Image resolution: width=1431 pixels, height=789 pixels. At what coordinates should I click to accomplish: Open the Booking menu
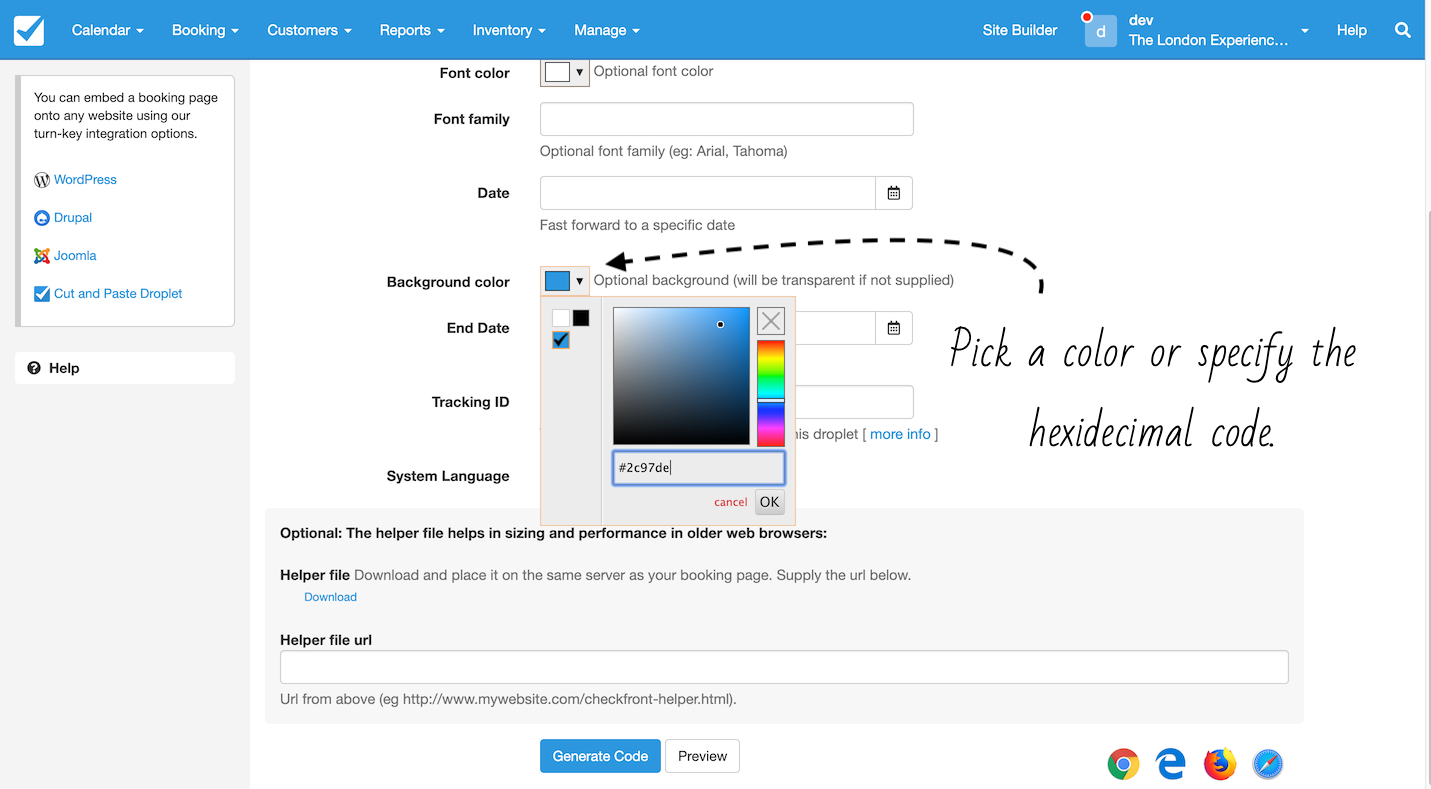point(205,30)
